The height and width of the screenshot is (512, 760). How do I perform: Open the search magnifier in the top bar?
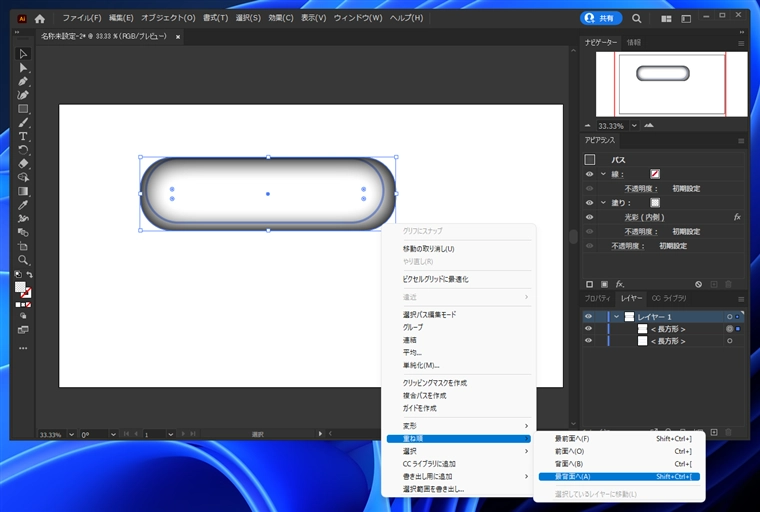pos(636,18)
